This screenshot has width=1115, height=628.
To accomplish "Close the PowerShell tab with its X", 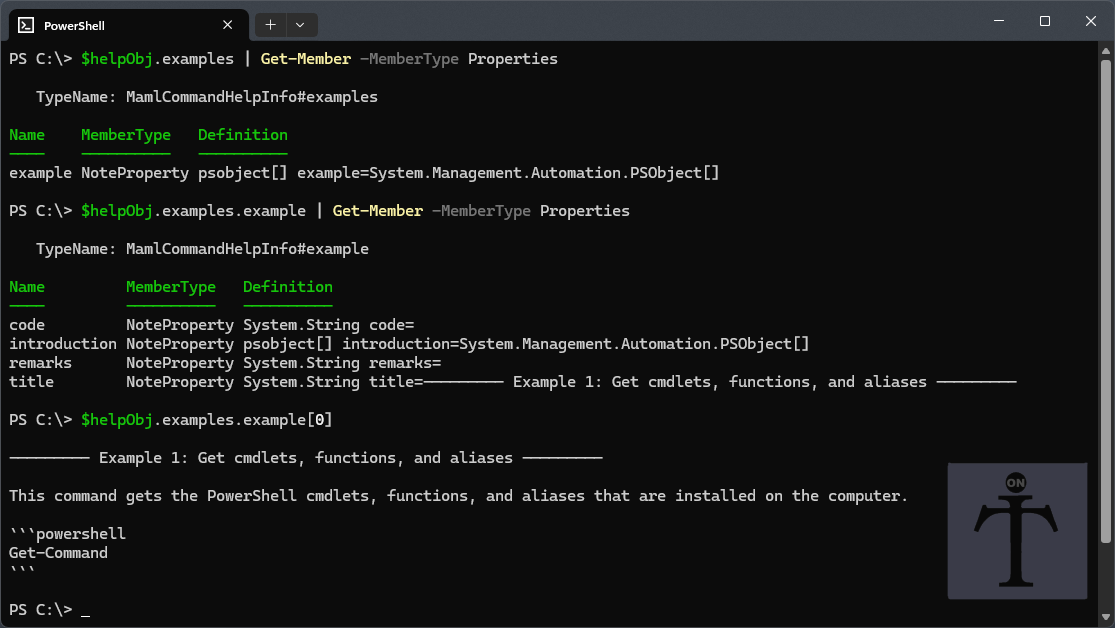I will click(x=227, y=24).
